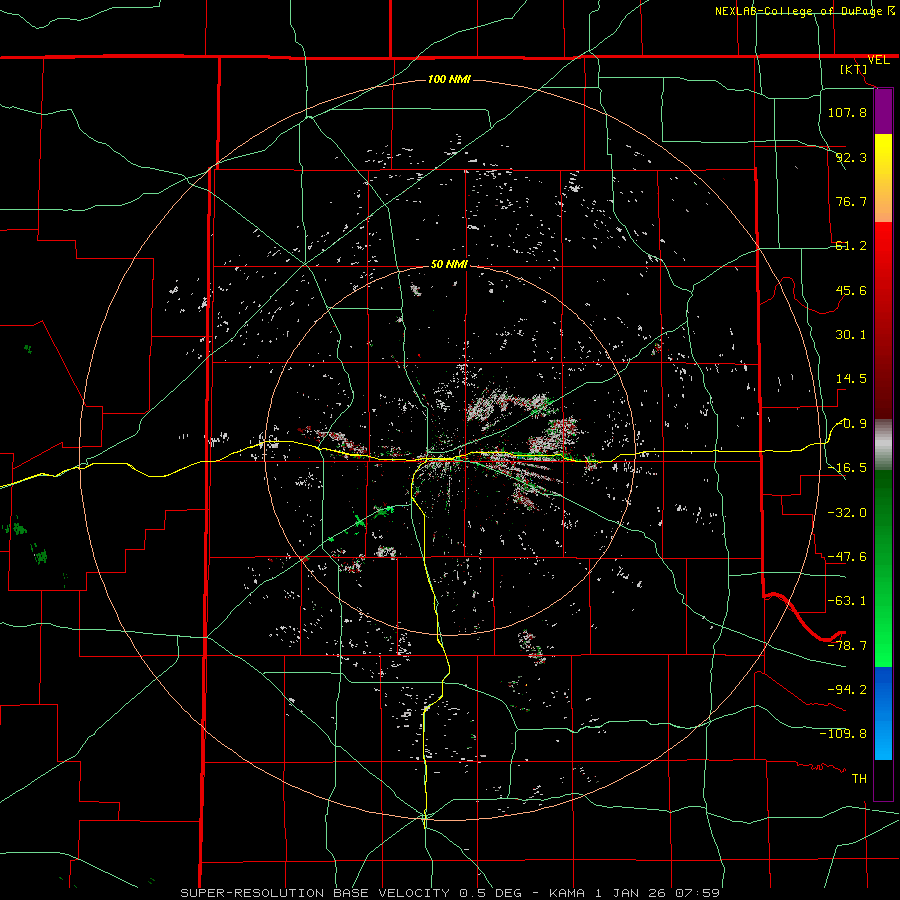The image size is (900, 900).
Task: Select the 92.3 legend value
Action: coord(851,157)
